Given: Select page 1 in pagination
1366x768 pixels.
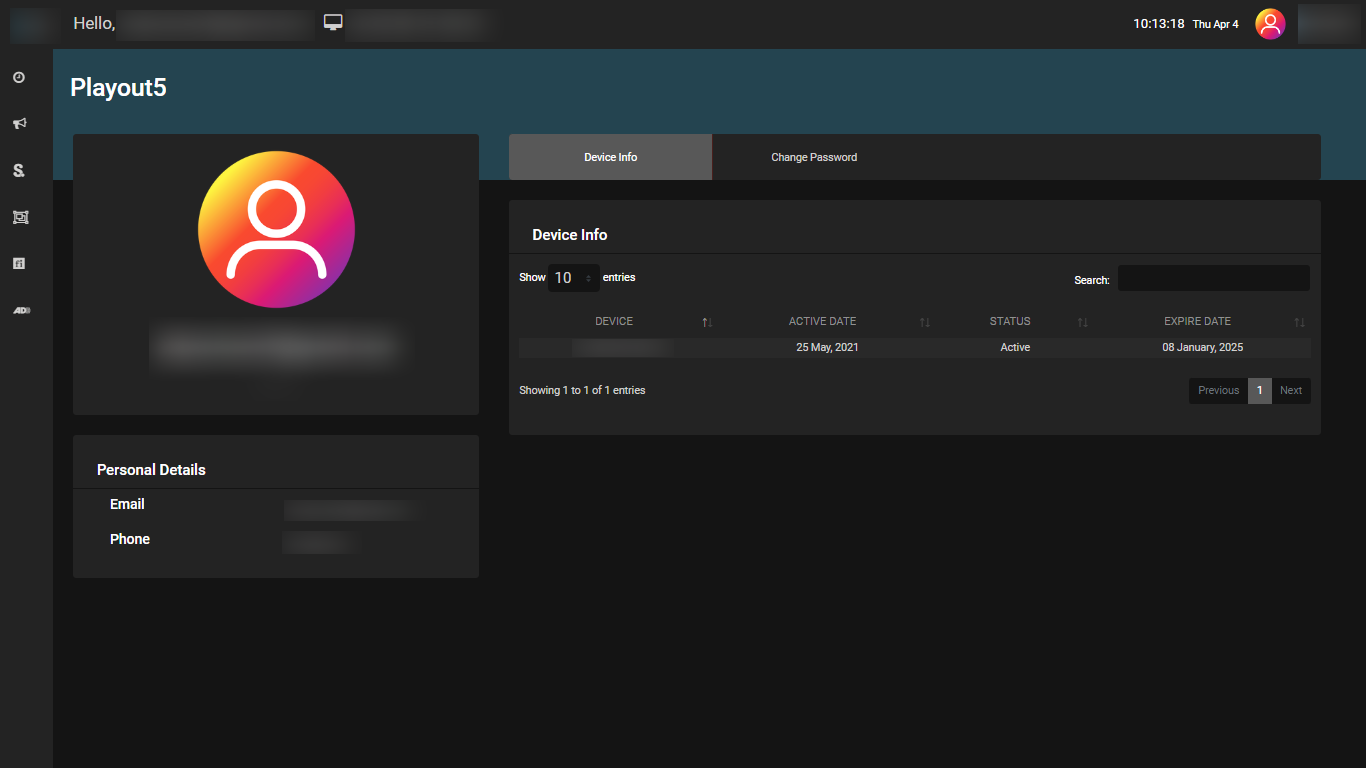Looking at the screenshot, I should point(1259,391).
